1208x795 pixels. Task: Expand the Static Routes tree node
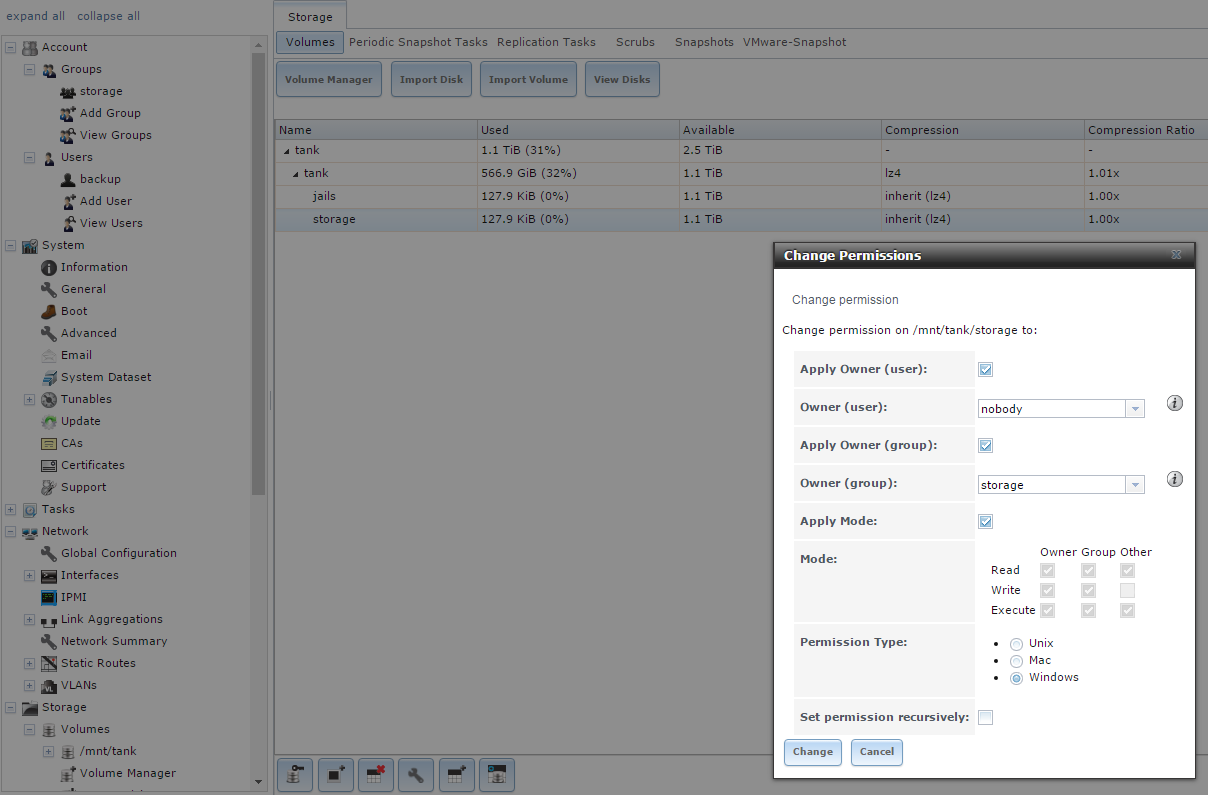tap(30, 663)
